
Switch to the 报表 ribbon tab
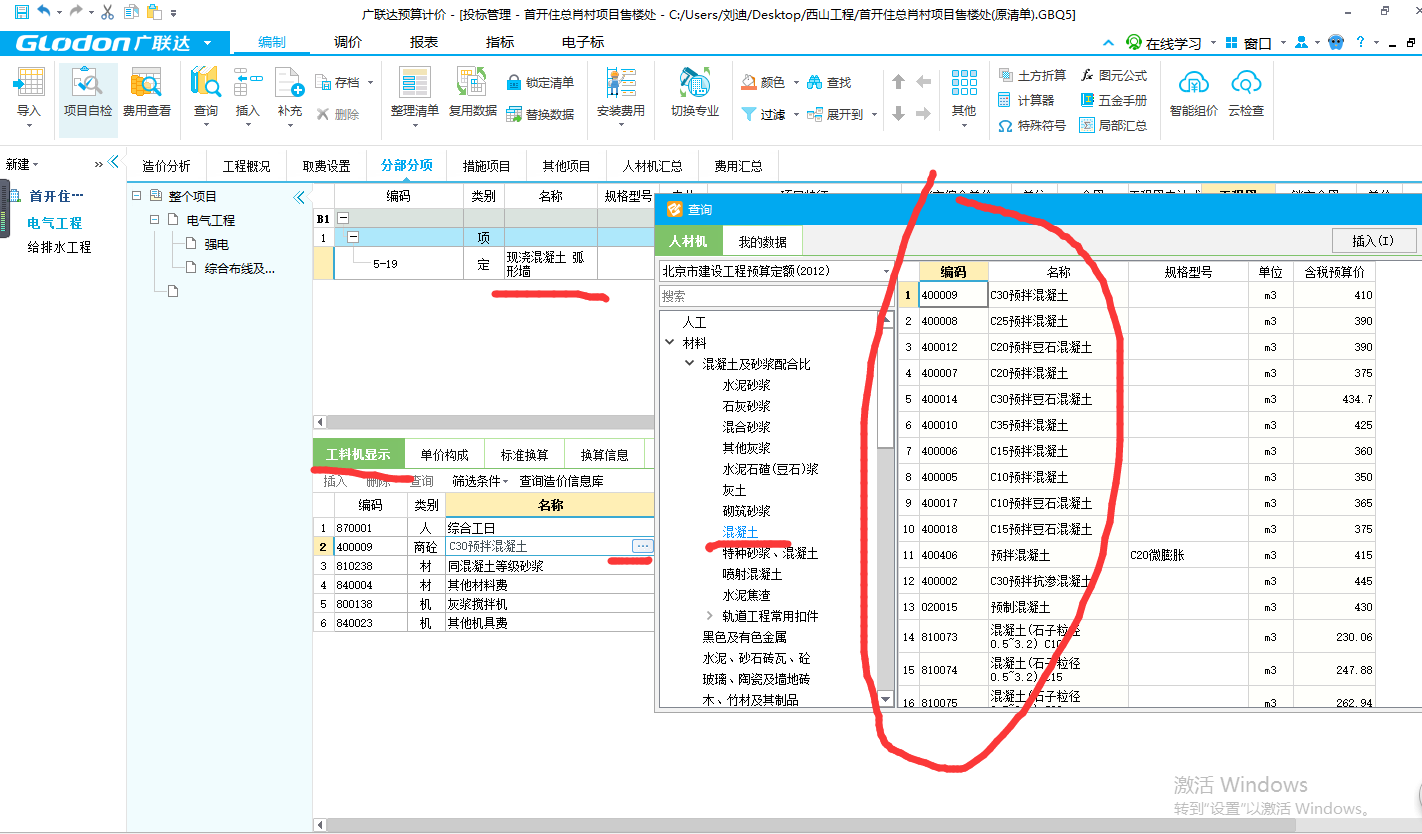click(424, 42)
